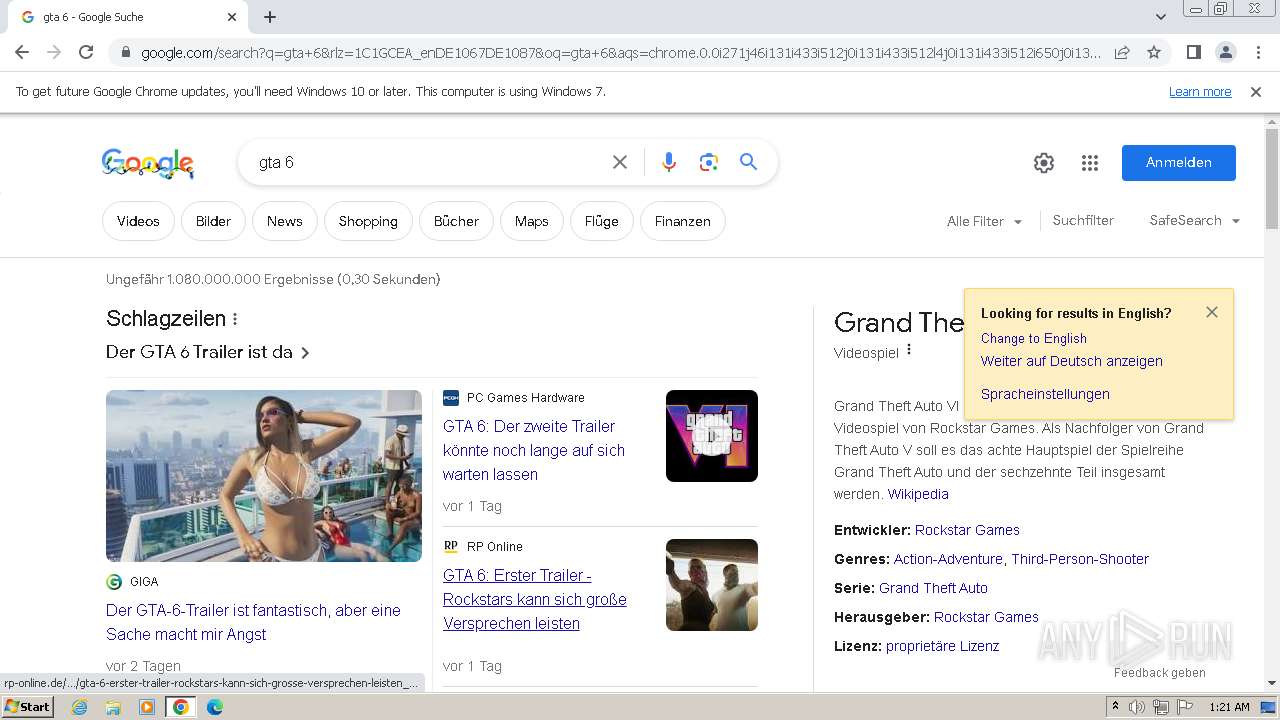Open RP Online Erster Trailer article
The image size is (1280, 720).
tap(535, 599)
